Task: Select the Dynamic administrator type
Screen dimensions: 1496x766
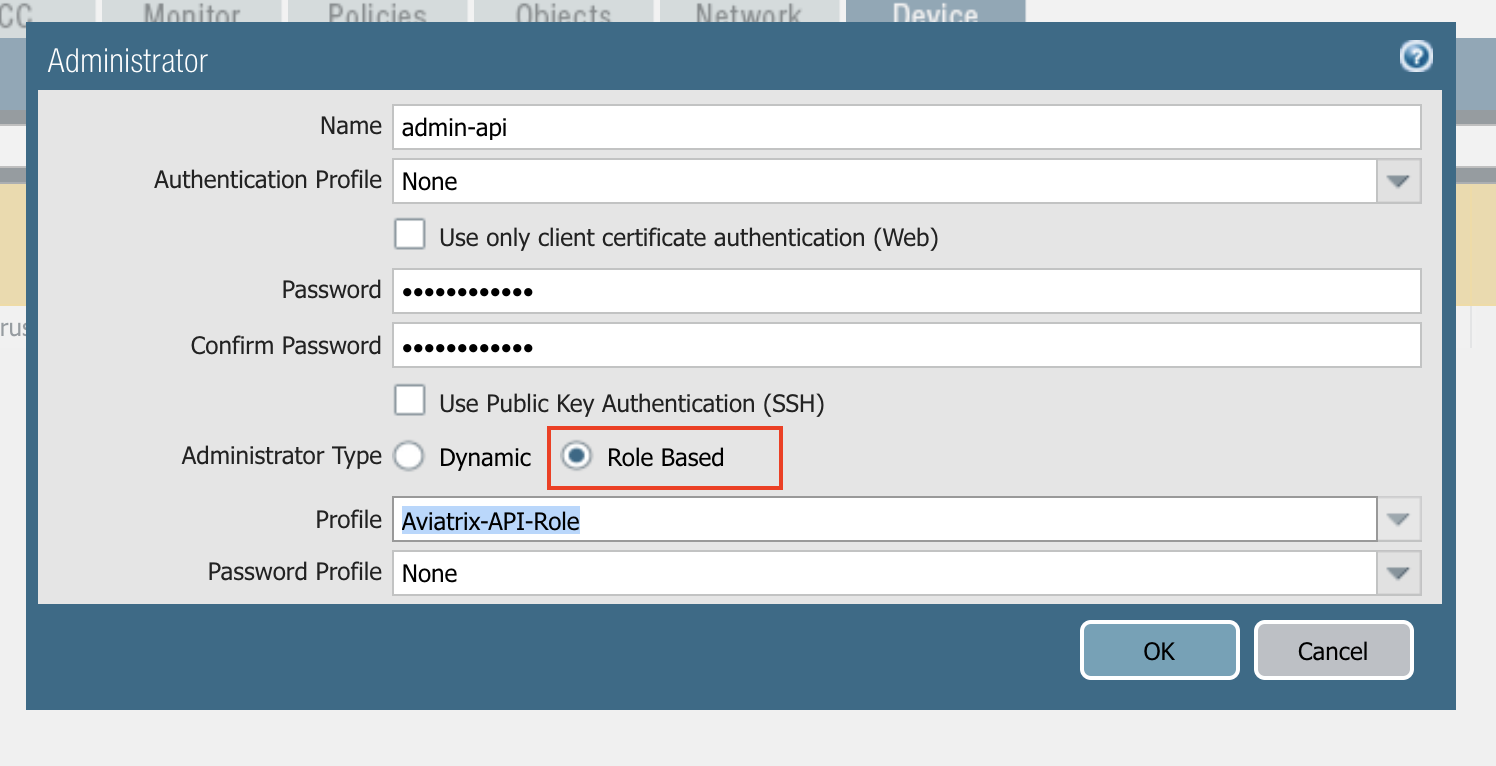Action: (409, 455)
